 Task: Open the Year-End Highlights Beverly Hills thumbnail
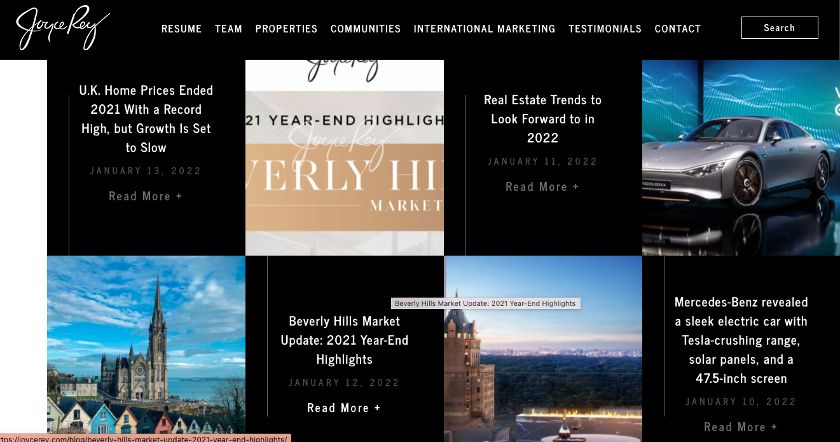(x=344, y=158)
